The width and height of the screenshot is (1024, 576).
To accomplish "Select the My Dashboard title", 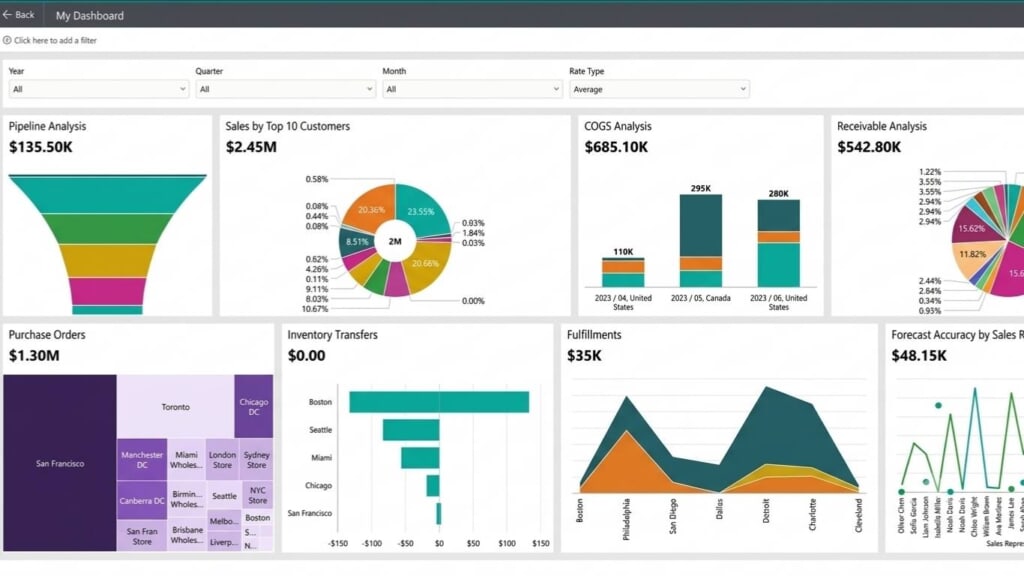I will [89, 16].
